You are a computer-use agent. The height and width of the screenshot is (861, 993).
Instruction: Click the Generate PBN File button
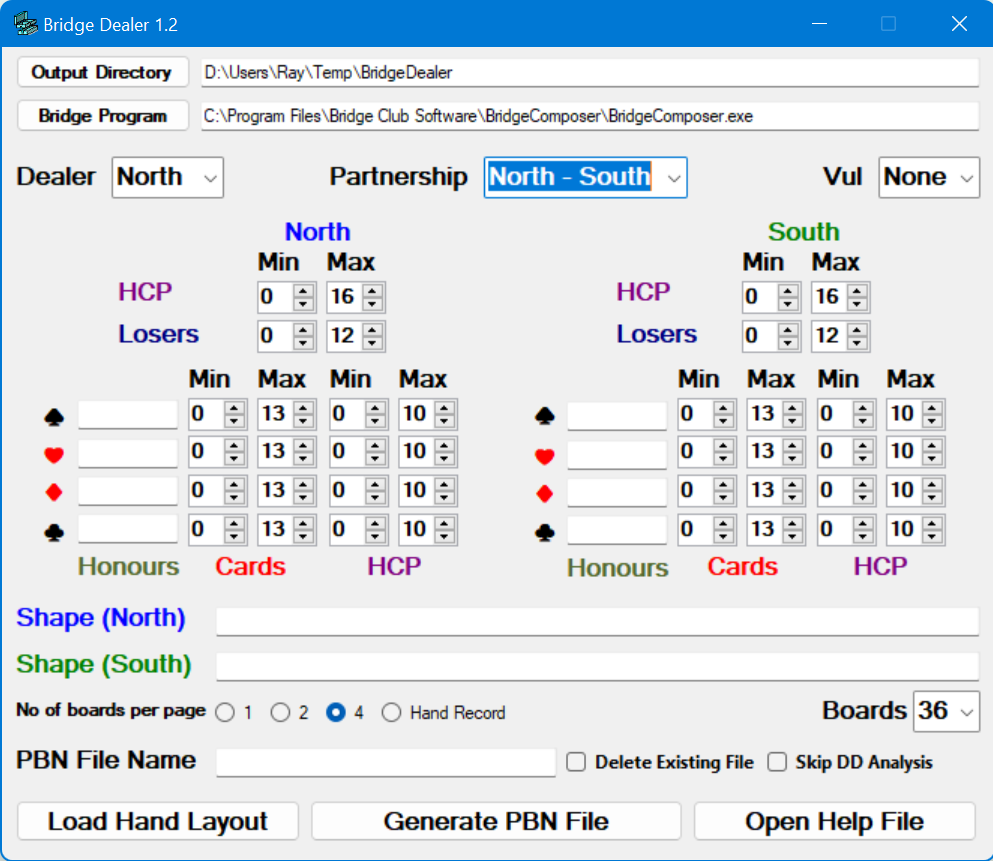pos(496,820)
